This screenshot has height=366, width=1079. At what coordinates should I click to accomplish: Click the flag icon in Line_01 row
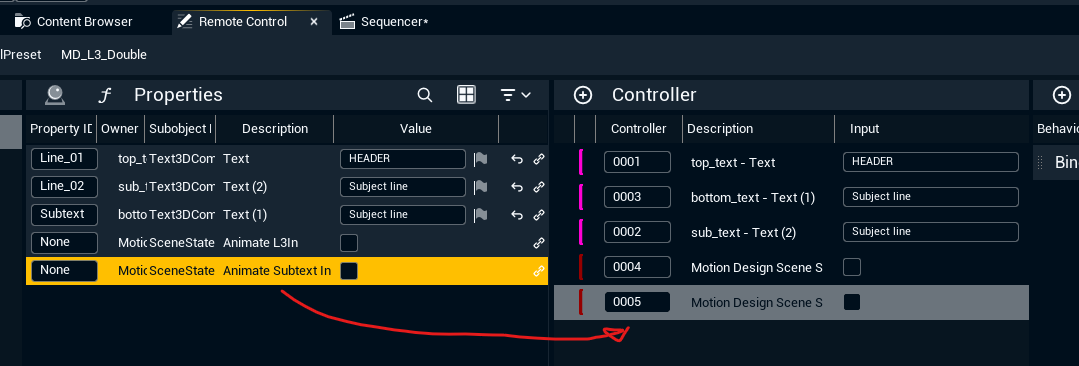pos(480,159)
